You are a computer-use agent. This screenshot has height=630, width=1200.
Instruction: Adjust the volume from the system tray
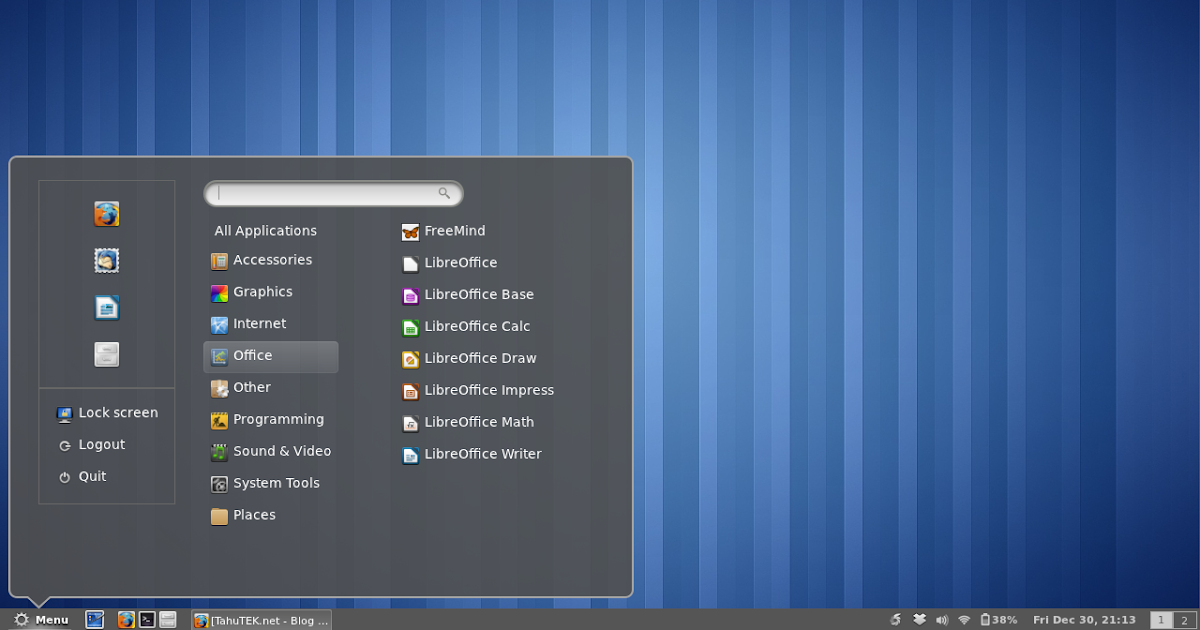(941, 620)
